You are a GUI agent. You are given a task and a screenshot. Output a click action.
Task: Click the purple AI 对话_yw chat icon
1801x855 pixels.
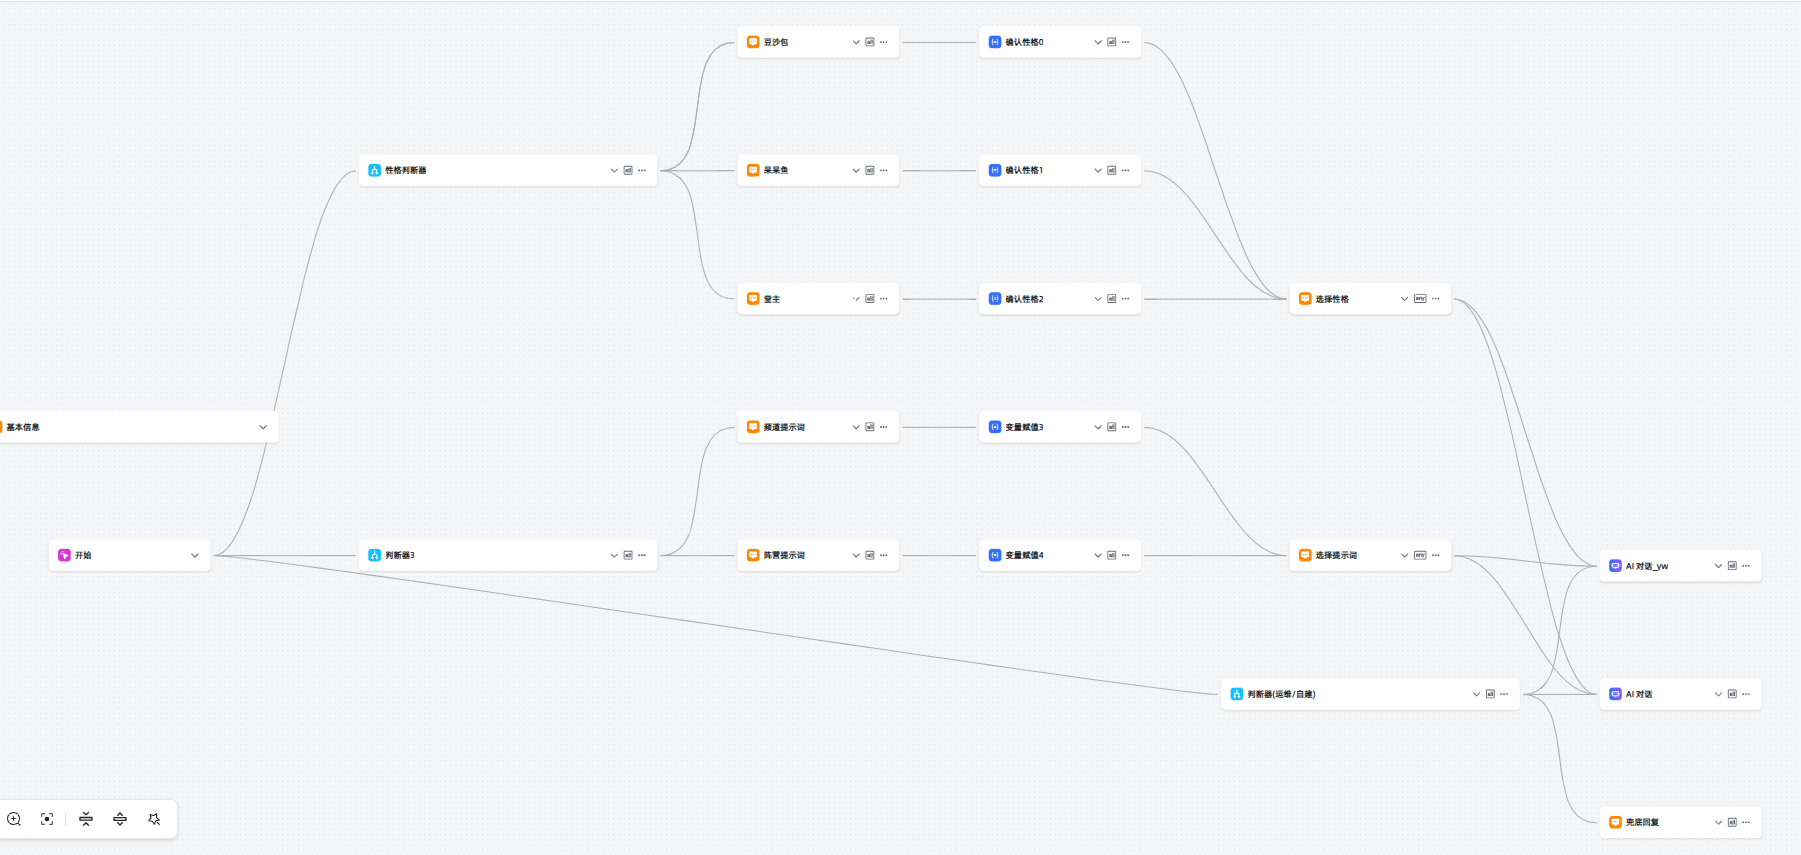pos(1615,566)
